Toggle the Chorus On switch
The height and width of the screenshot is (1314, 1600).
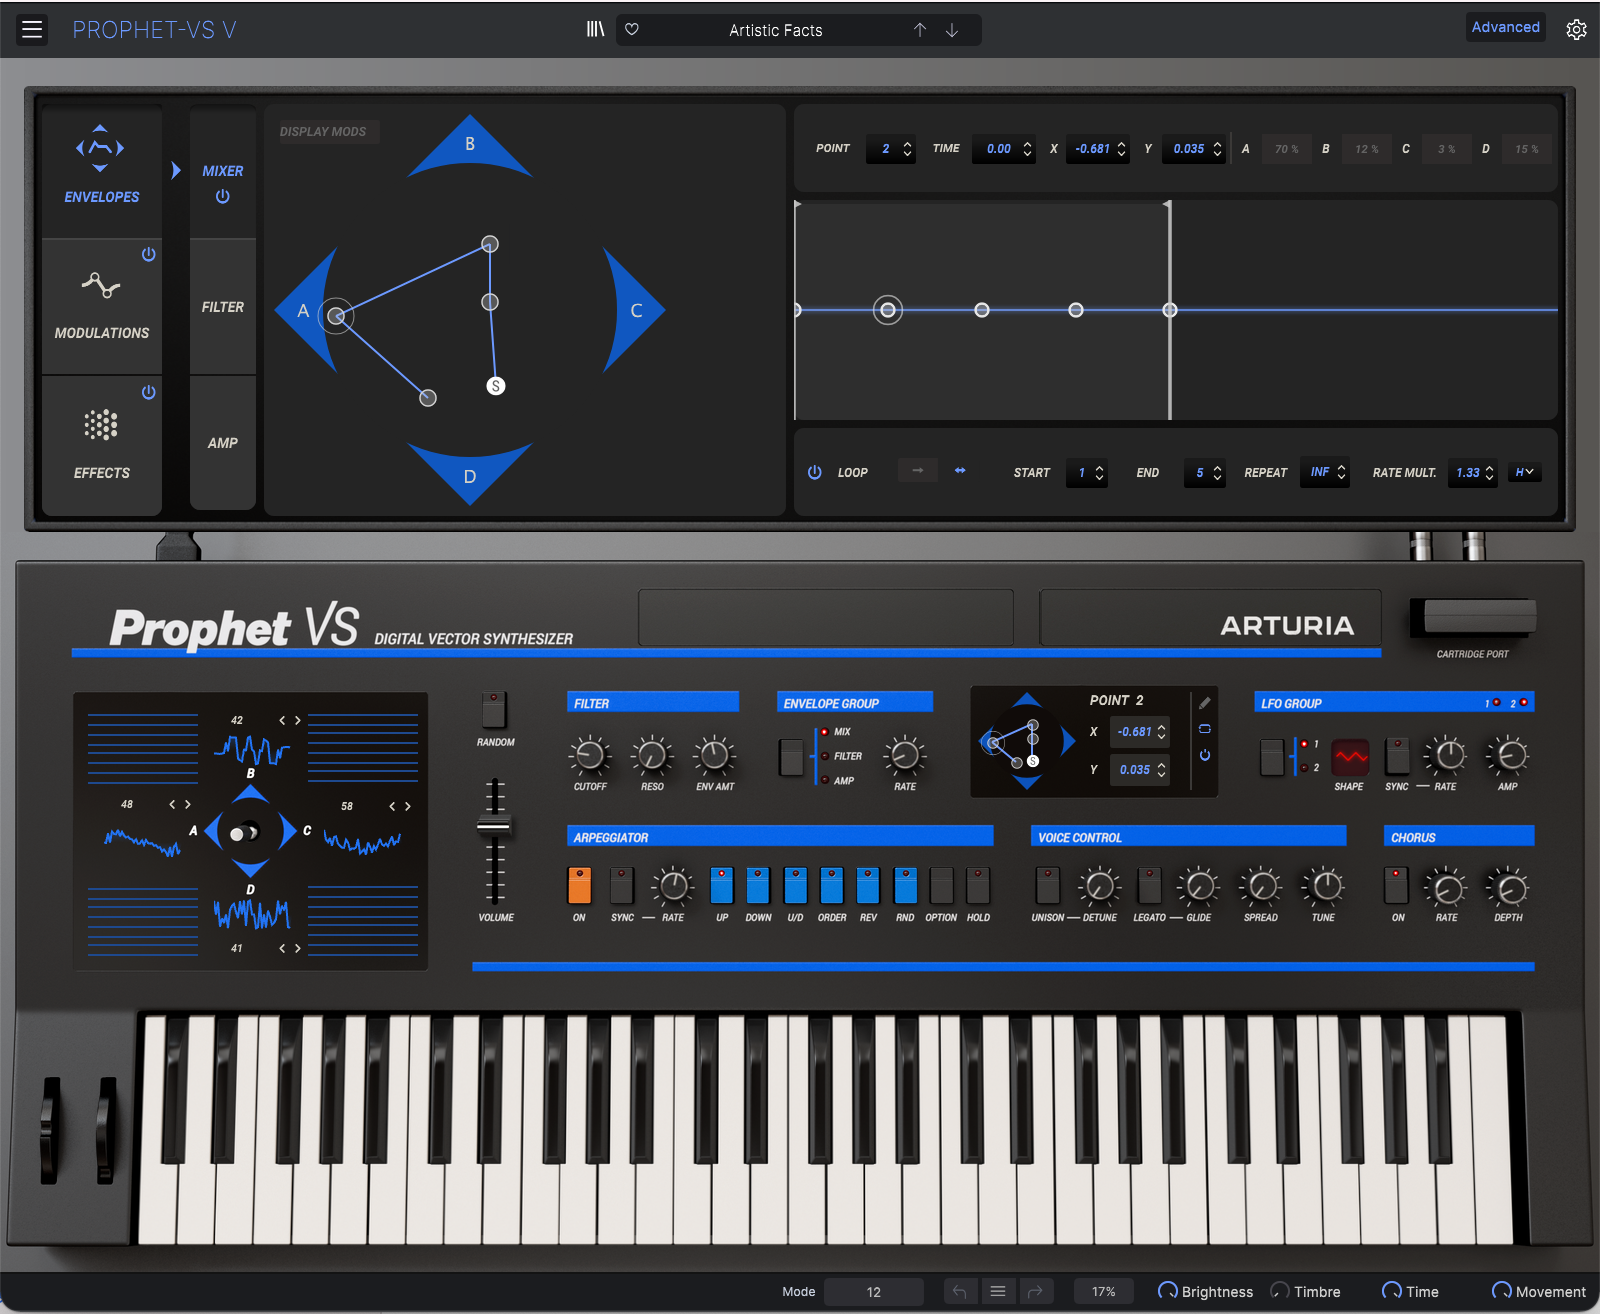(1397, 885)
